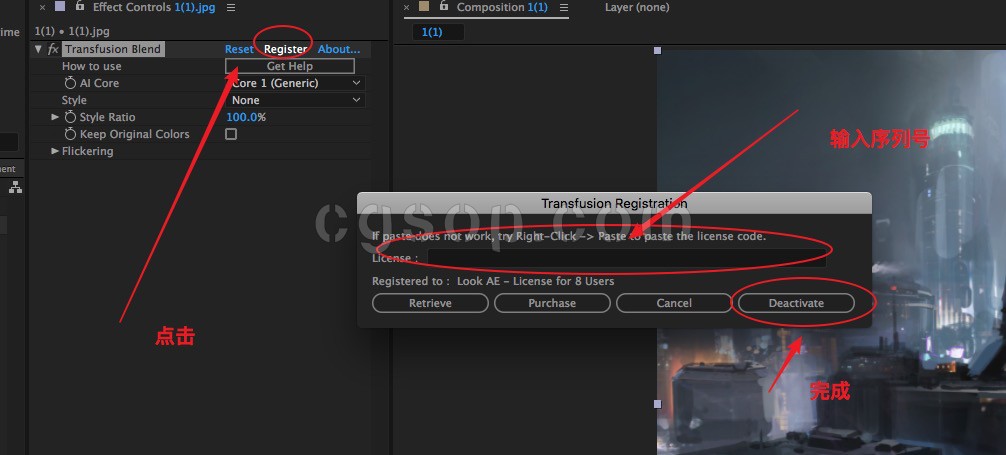Collapse the Transfusion Blend effect twirl arrow
1006x455 pixels.
(37, 49)
